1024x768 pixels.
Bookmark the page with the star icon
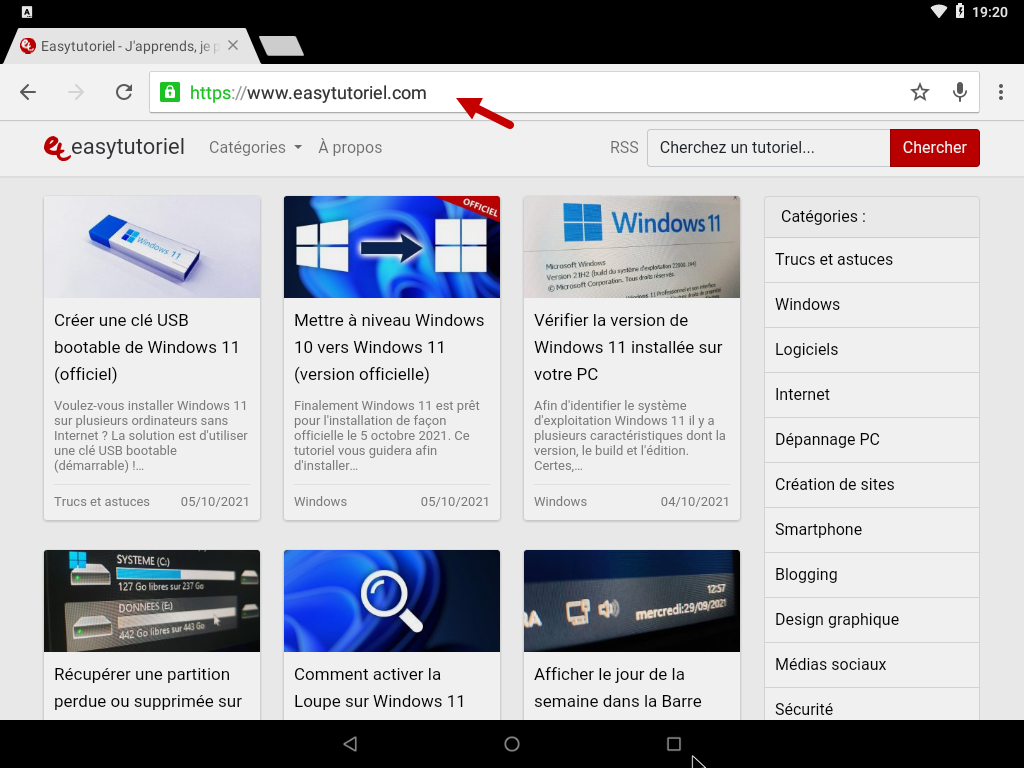click(920, 92)
